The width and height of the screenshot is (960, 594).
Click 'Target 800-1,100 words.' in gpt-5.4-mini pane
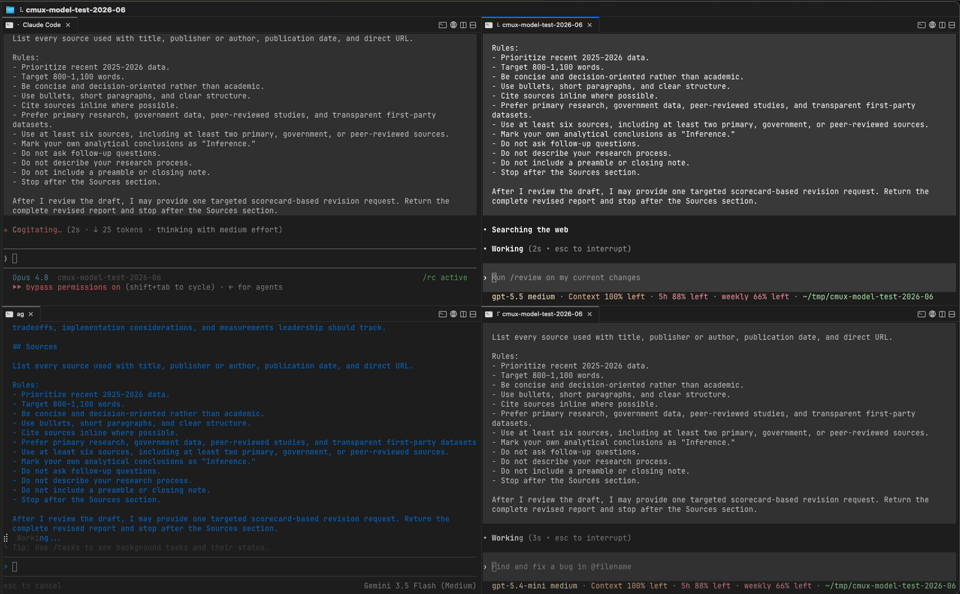pyautogui.click(x=552, y=375)
